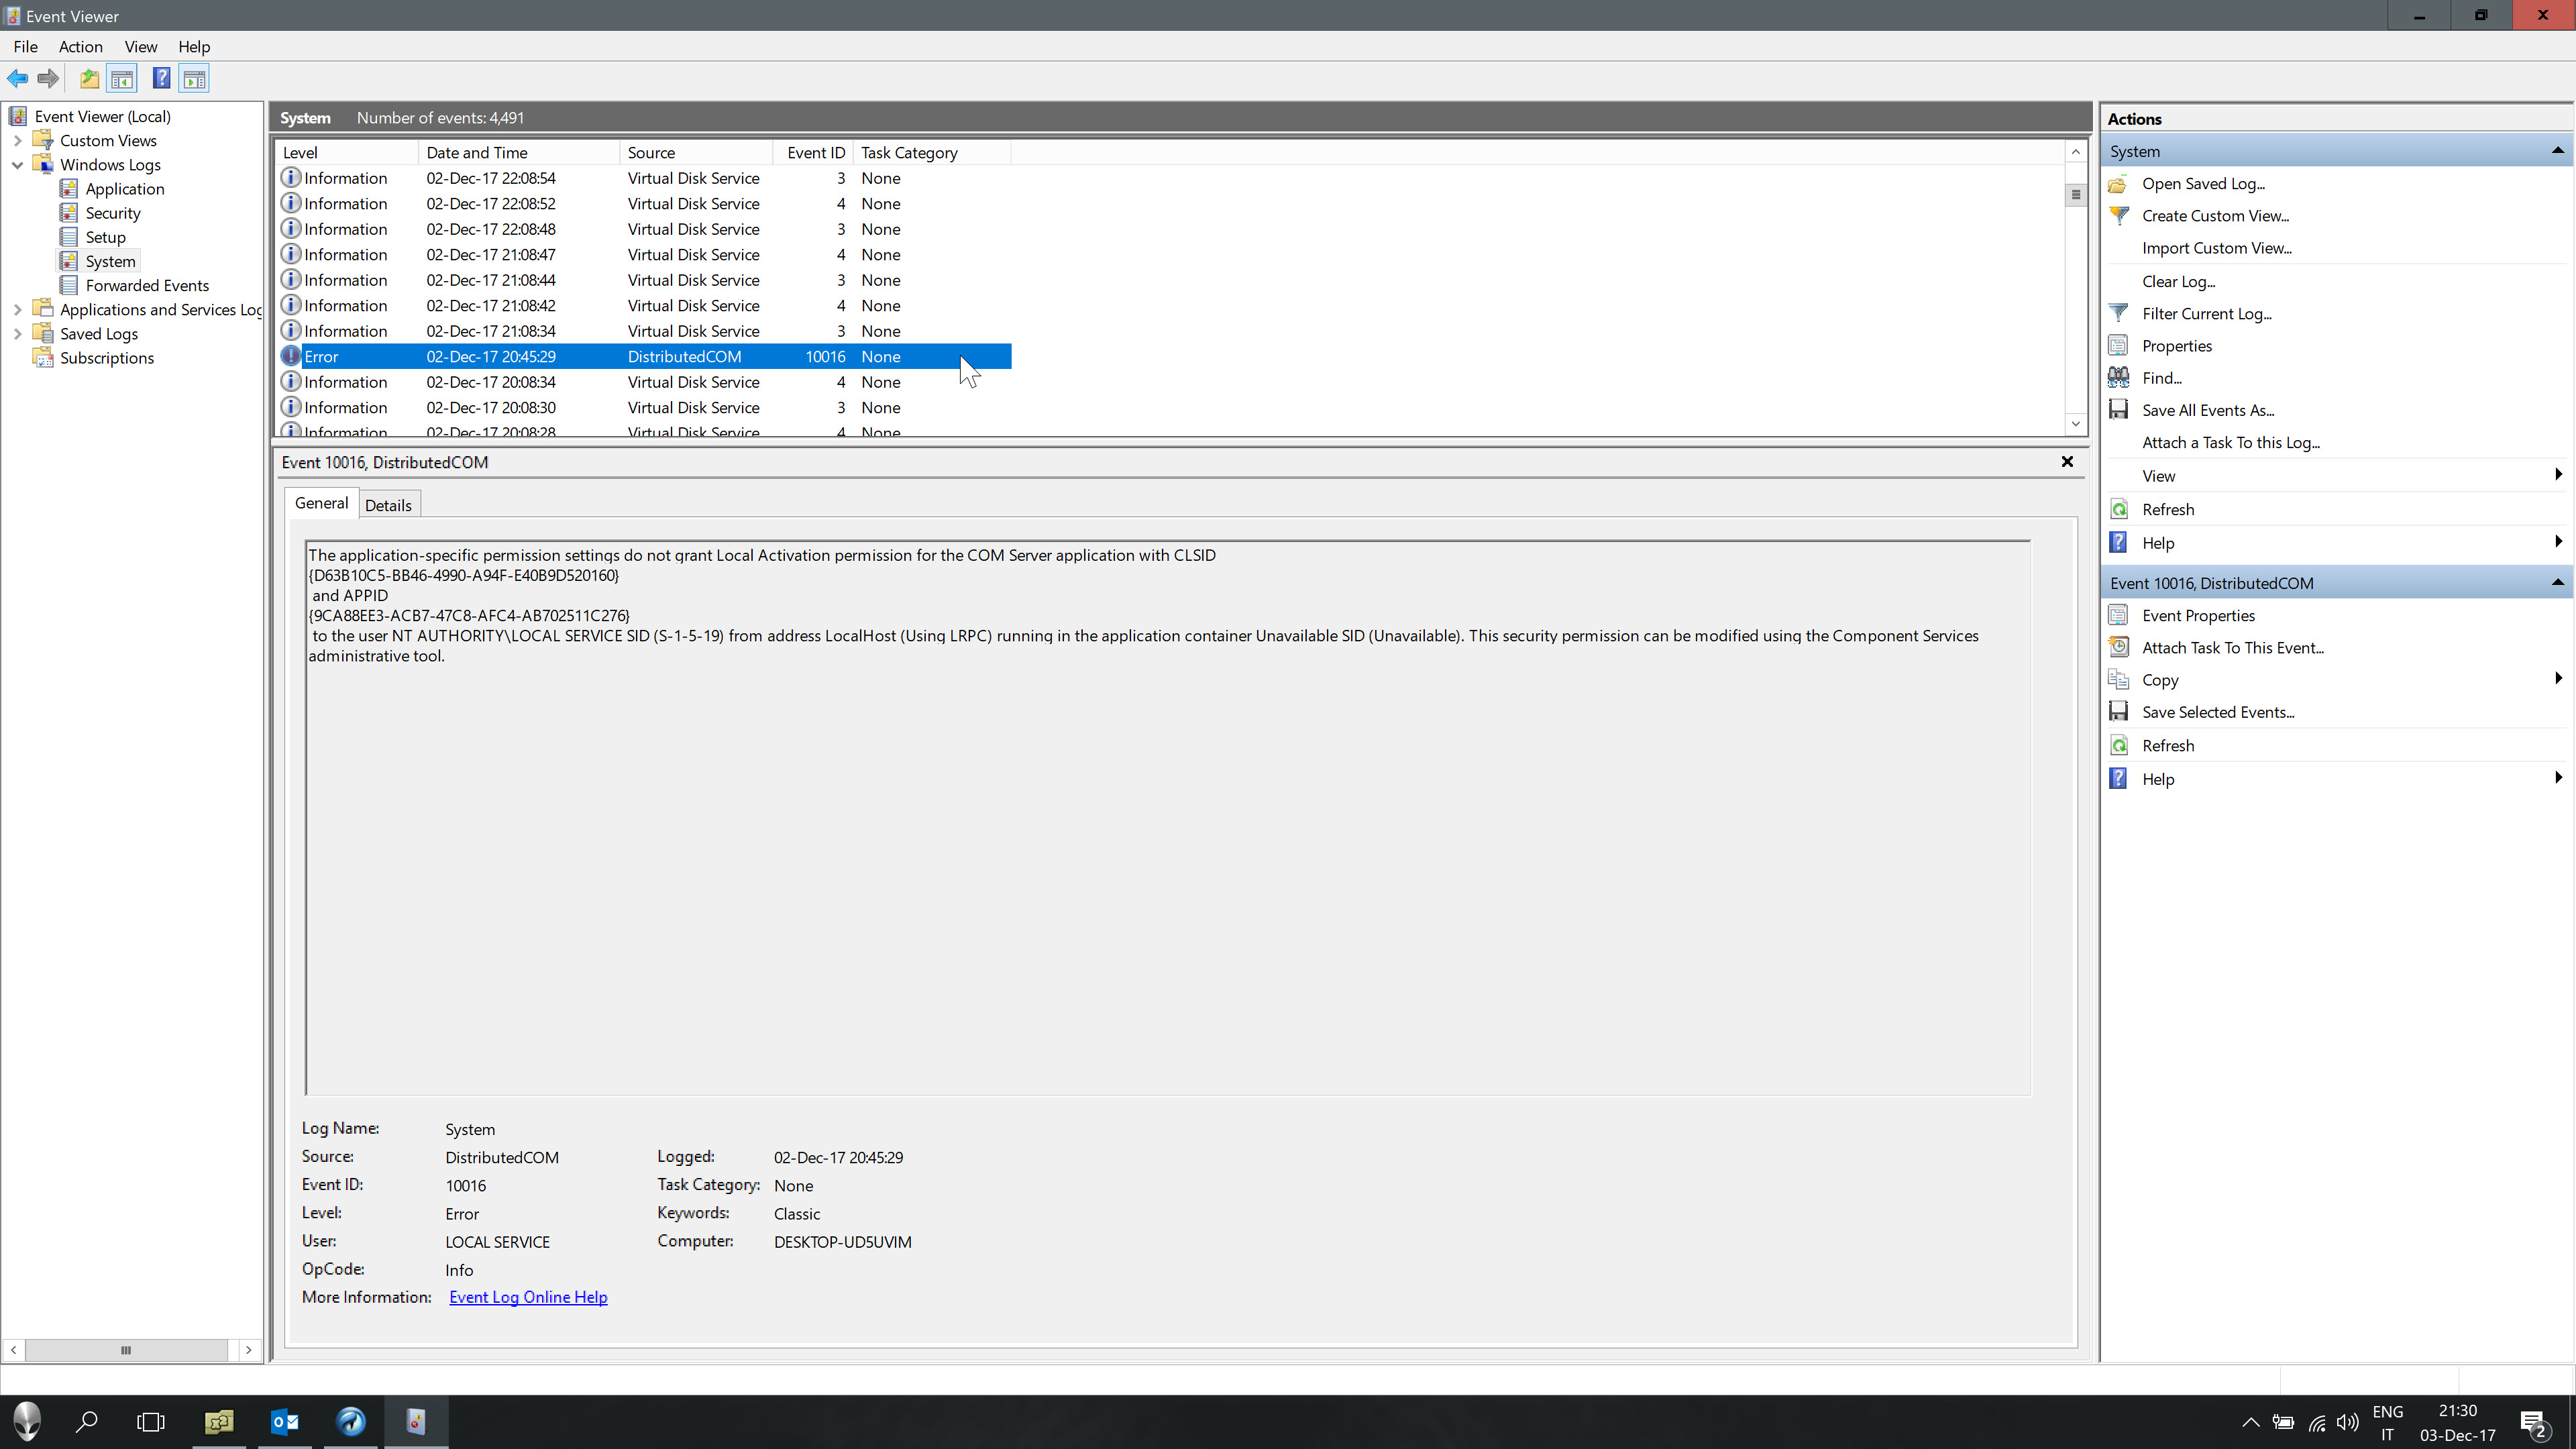Collapse the Windows Logs tree node

[x=17, y=165]
